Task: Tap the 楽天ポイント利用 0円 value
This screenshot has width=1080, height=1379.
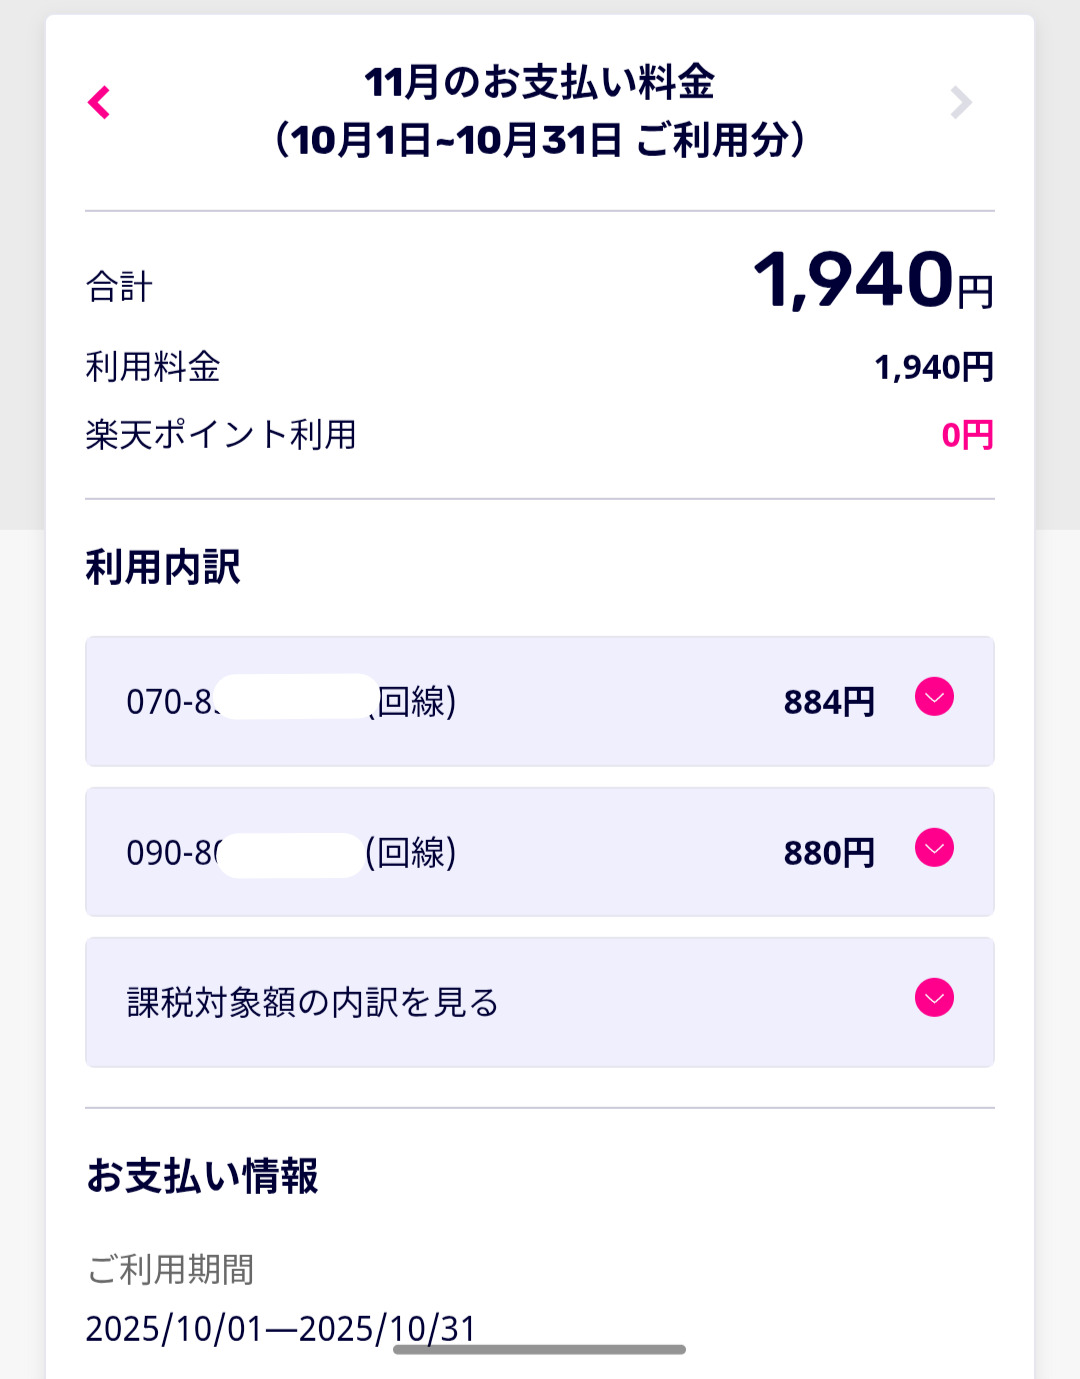Action: [967, 435]
